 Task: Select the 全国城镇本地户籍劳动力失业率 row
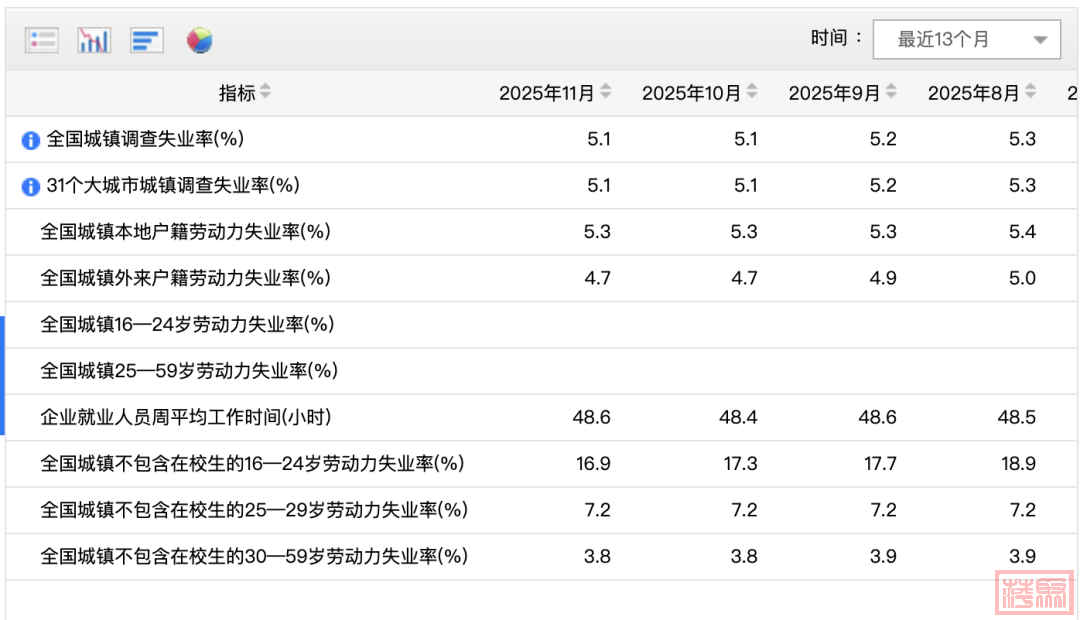pos(185,232)
